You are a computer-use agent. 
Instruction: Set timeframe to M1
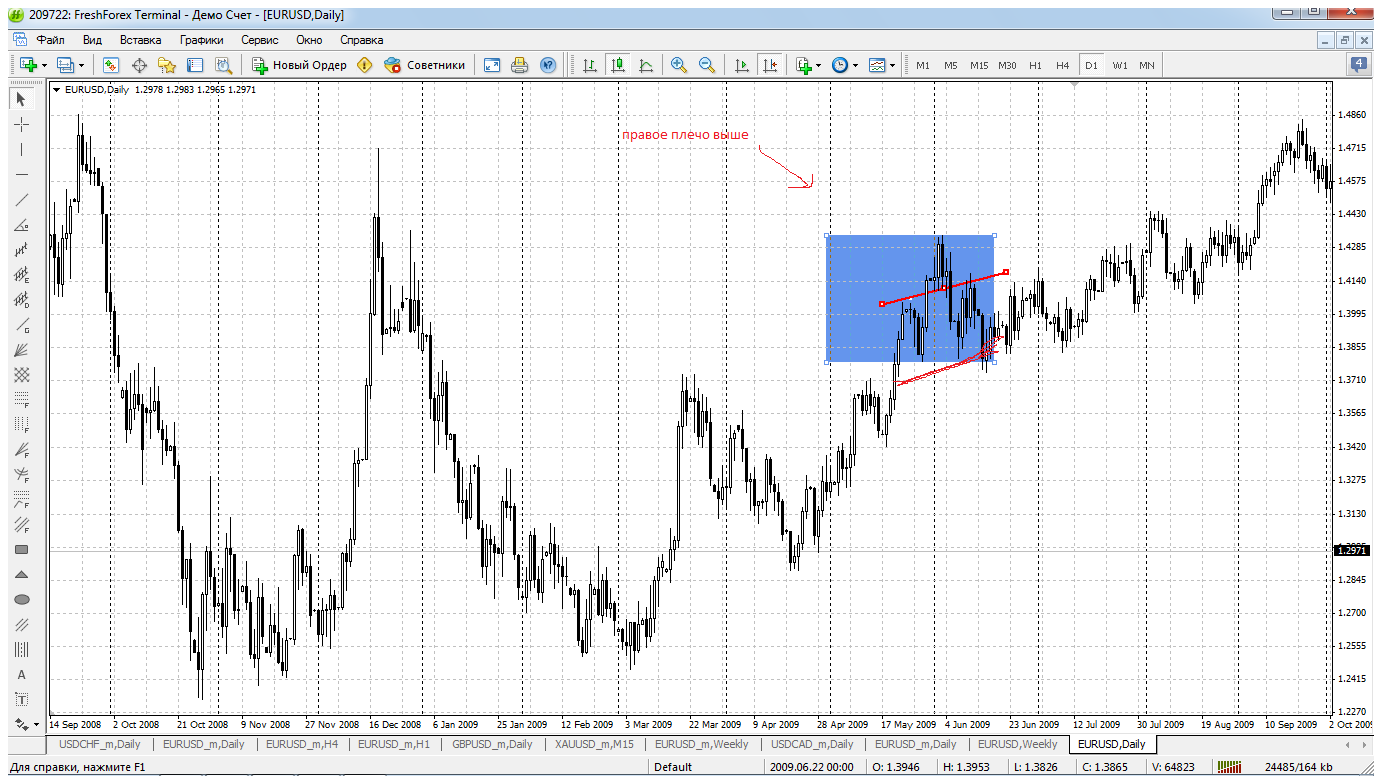[x=922, y=65]
